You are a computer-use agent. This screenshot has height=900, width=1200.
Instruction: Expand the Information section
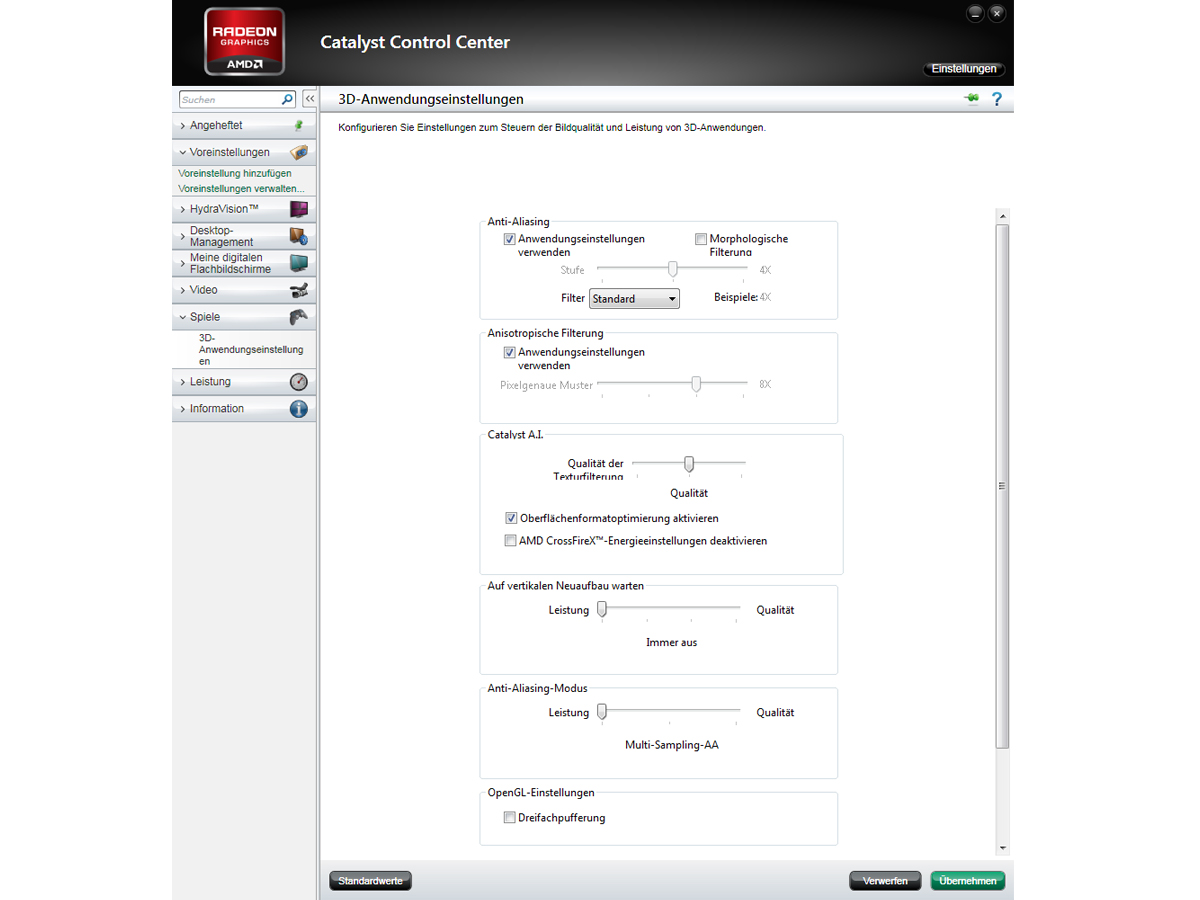pos(244,409)
